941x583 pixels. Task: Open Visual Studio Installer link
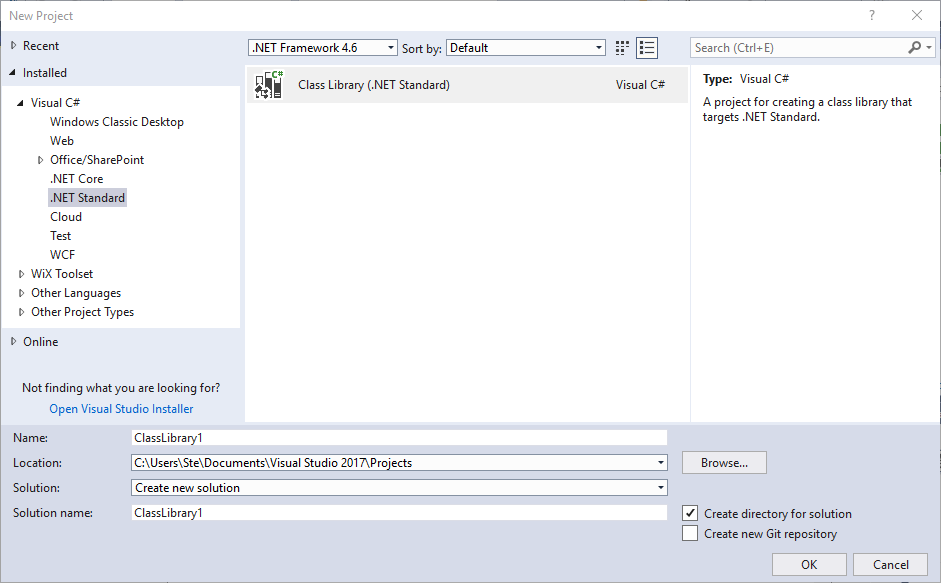click(120, 408)
